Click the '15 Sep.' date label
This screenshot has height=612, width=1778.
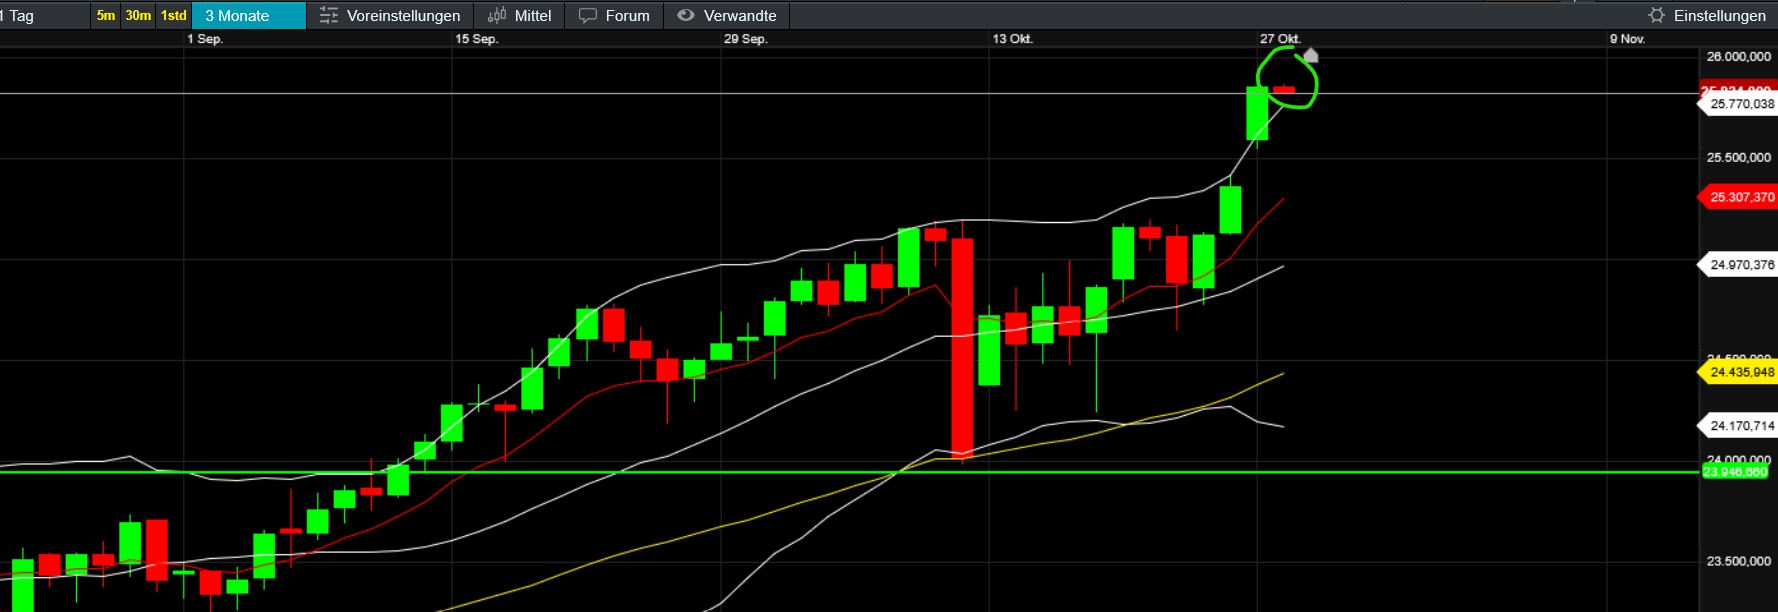pos(476,39)
